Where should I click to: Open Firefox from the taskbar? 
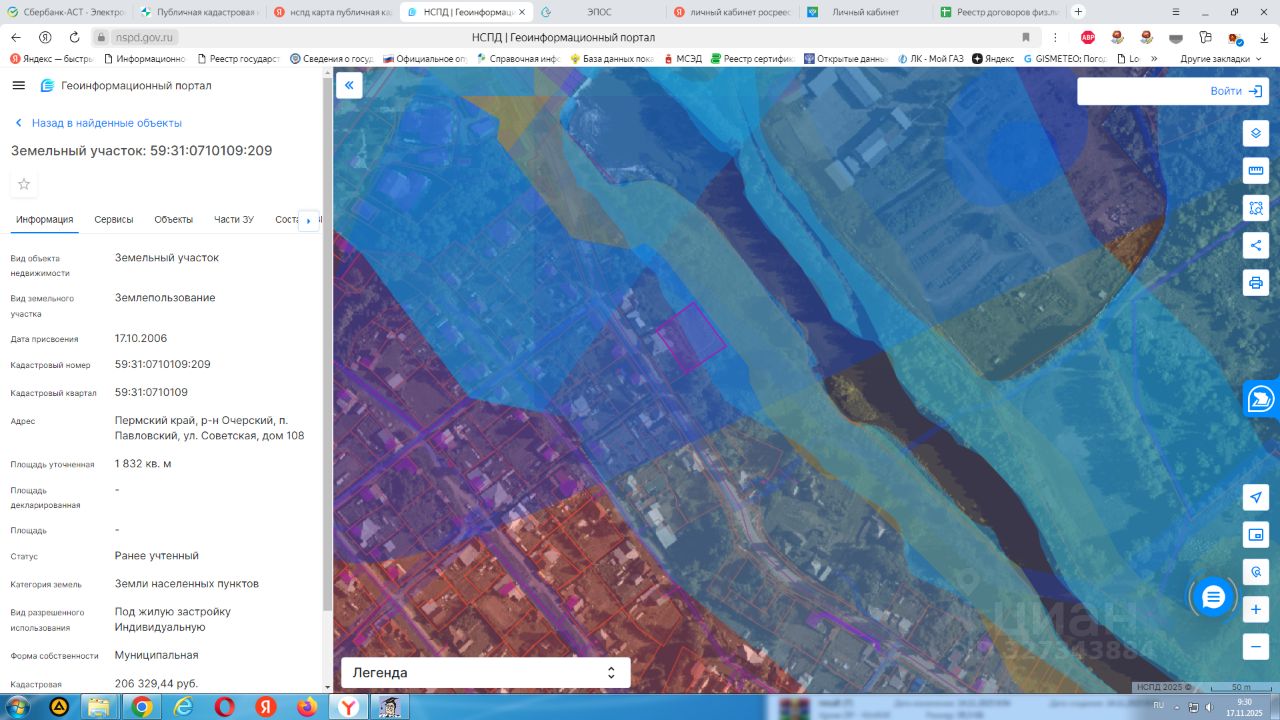tap(306, 707)
